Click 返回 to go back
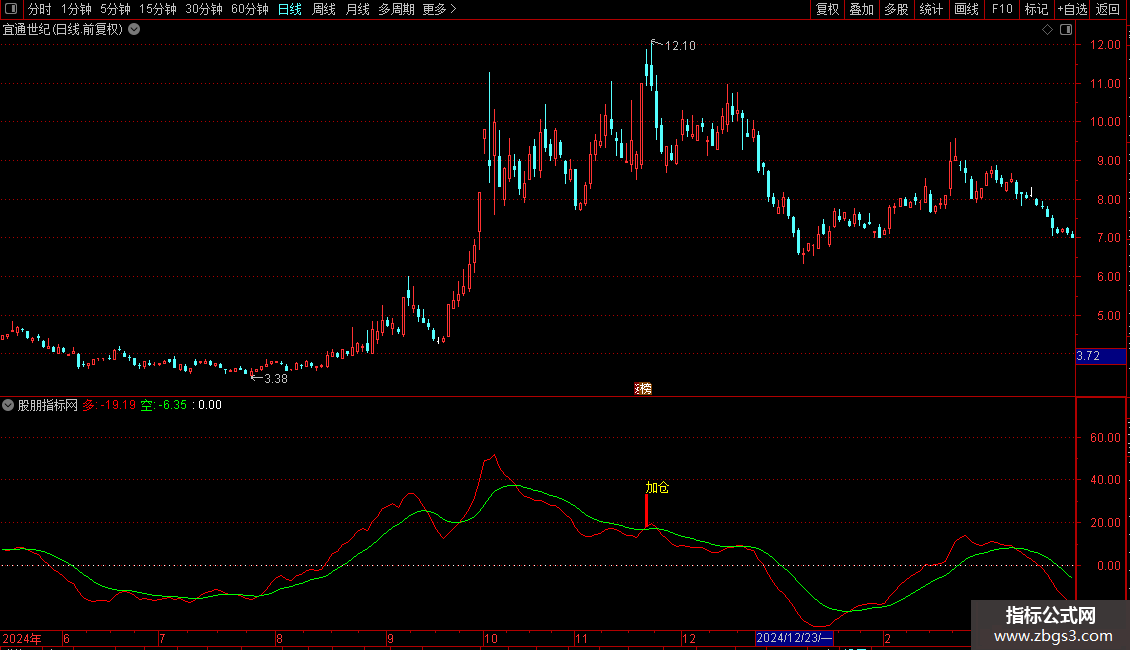This screenshot has width=1130, height=650. pos(1108,9)
